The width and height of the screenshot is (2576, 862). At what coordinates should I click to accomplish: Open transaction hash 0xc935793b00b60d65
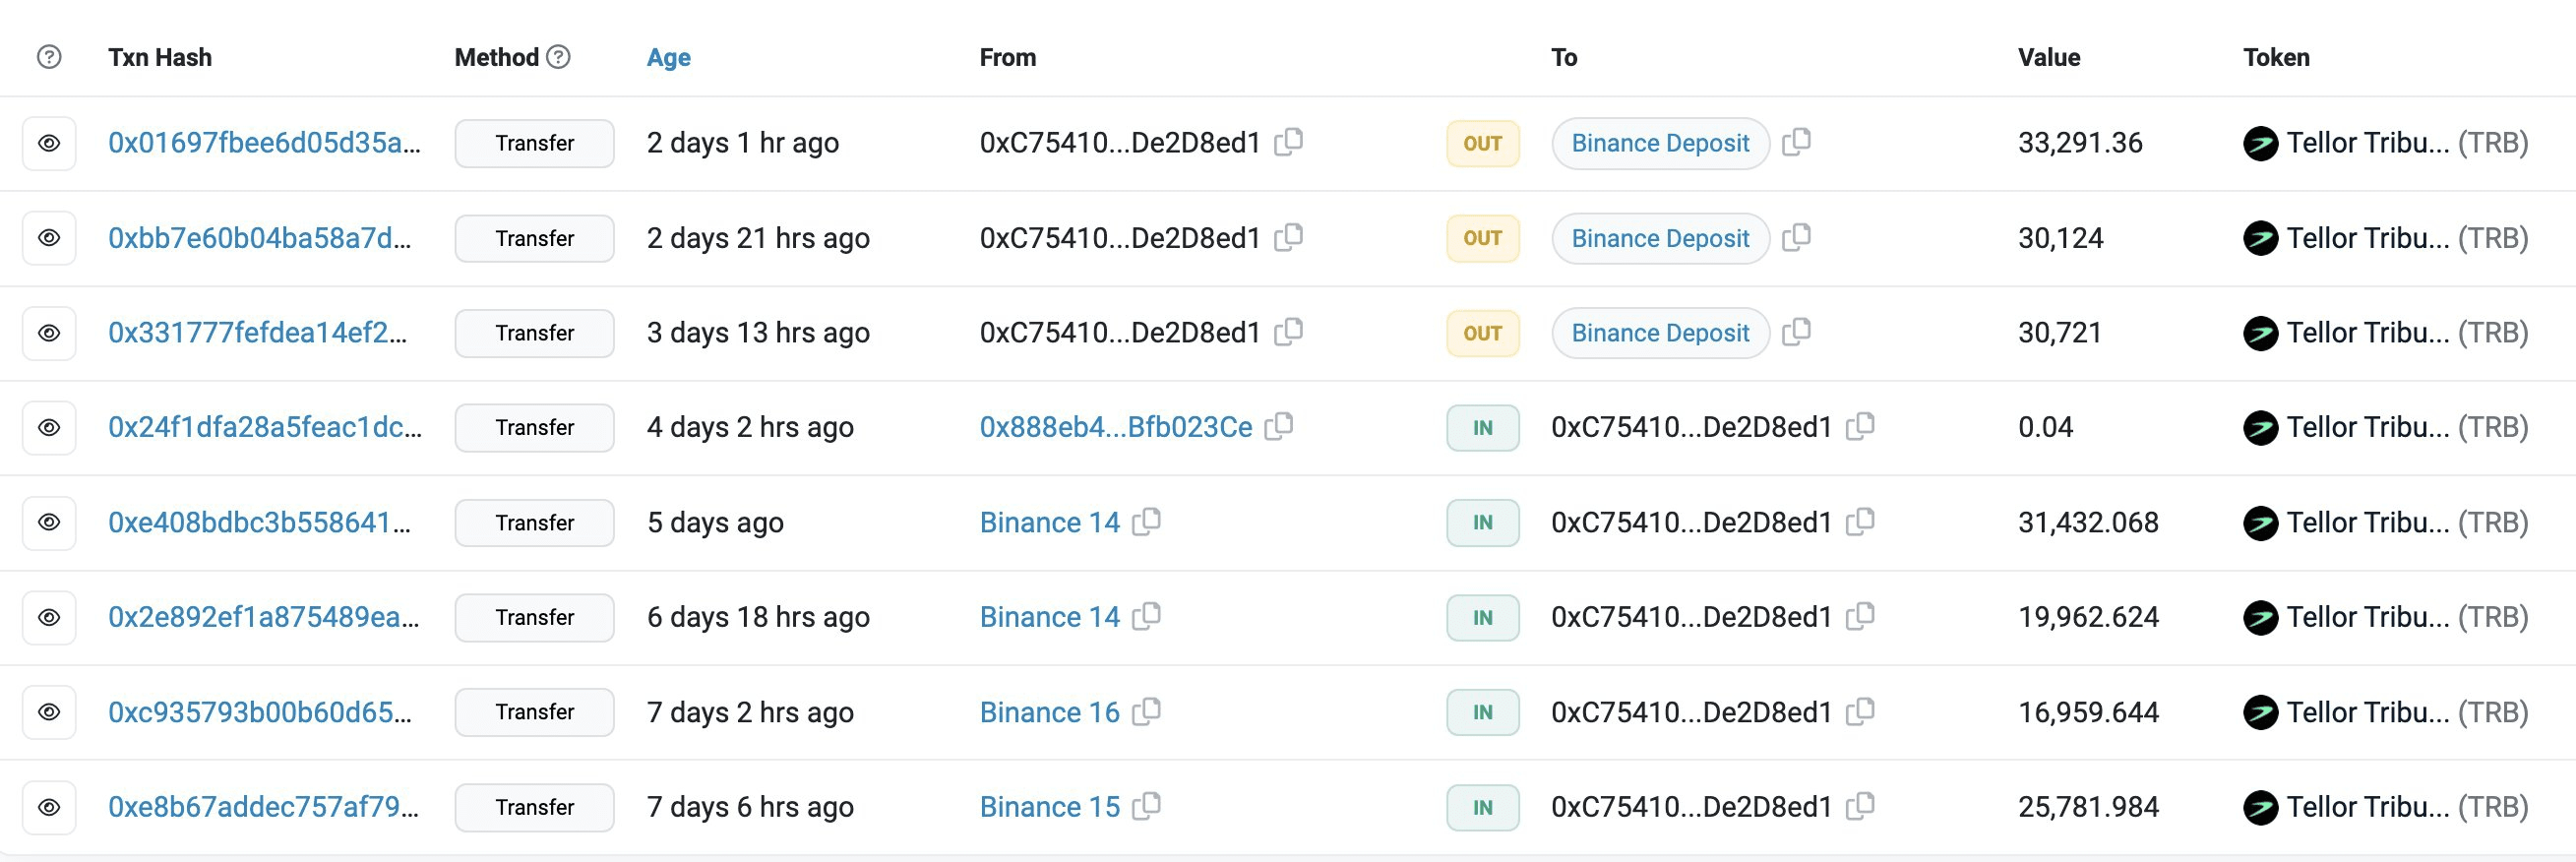click(x=259, y=712)
